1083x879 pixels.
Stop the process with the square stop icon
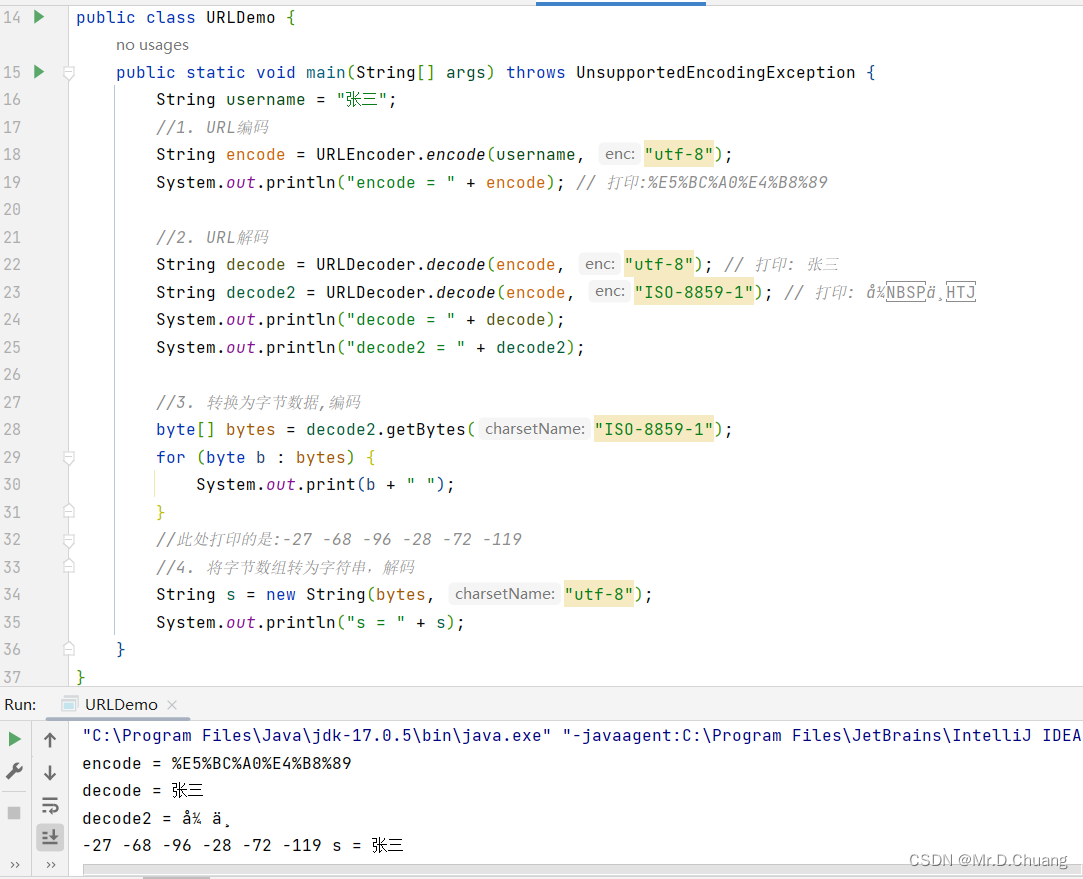click(14, 813)
